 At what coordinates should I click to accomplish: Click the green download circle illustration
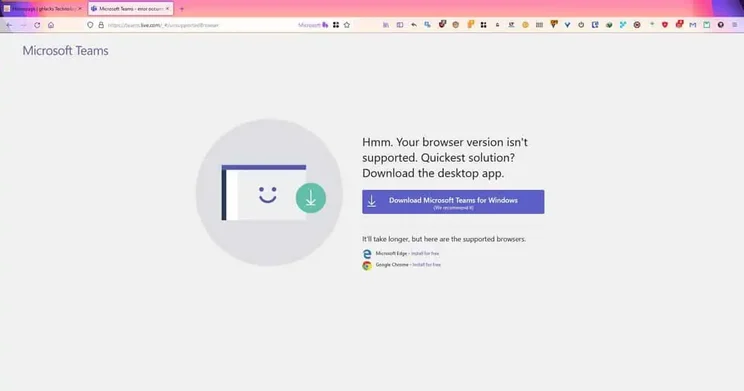311,198
